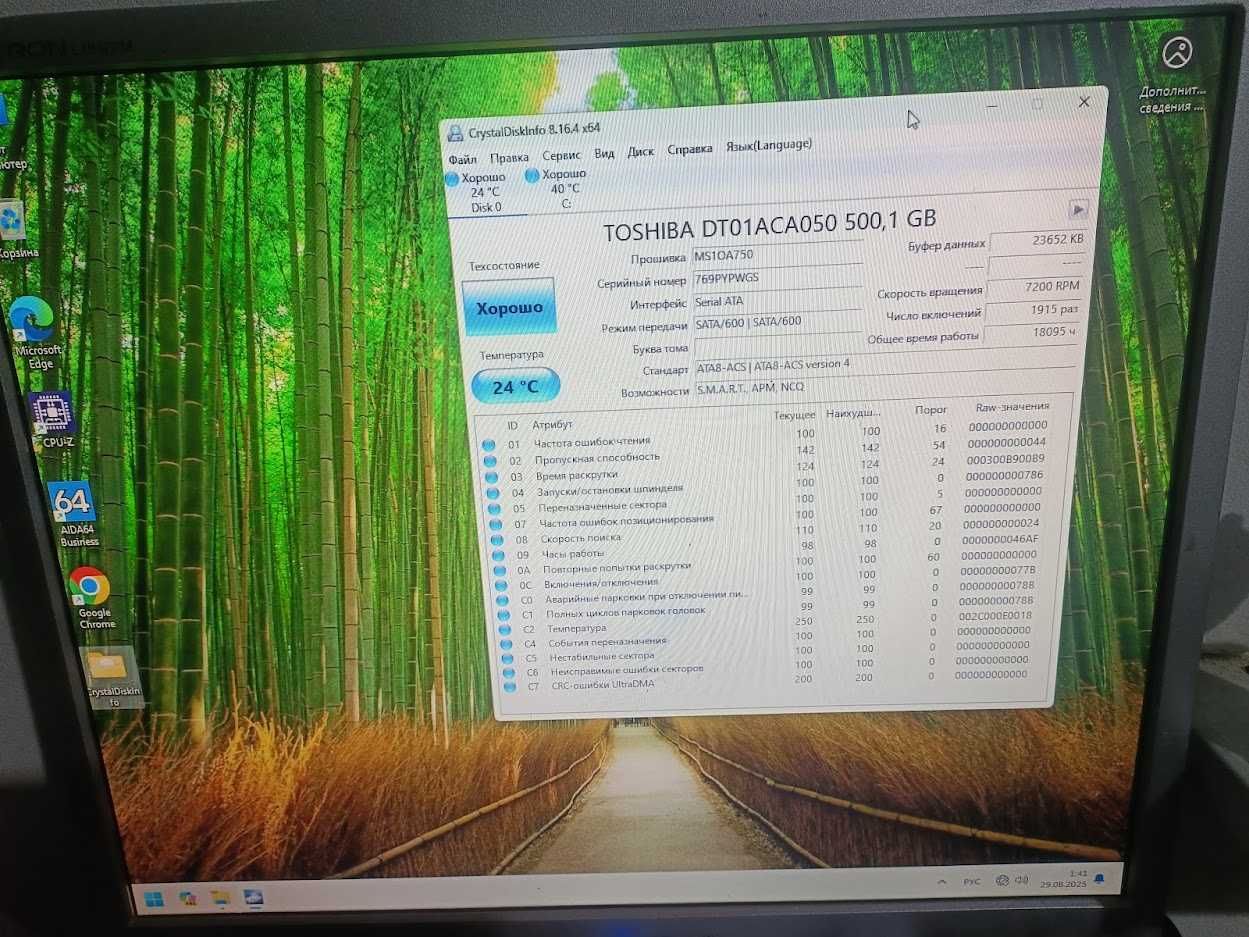Open the Сервис menu
Viewport: 1249px width, 937px height.
click(x=562, y=156)
